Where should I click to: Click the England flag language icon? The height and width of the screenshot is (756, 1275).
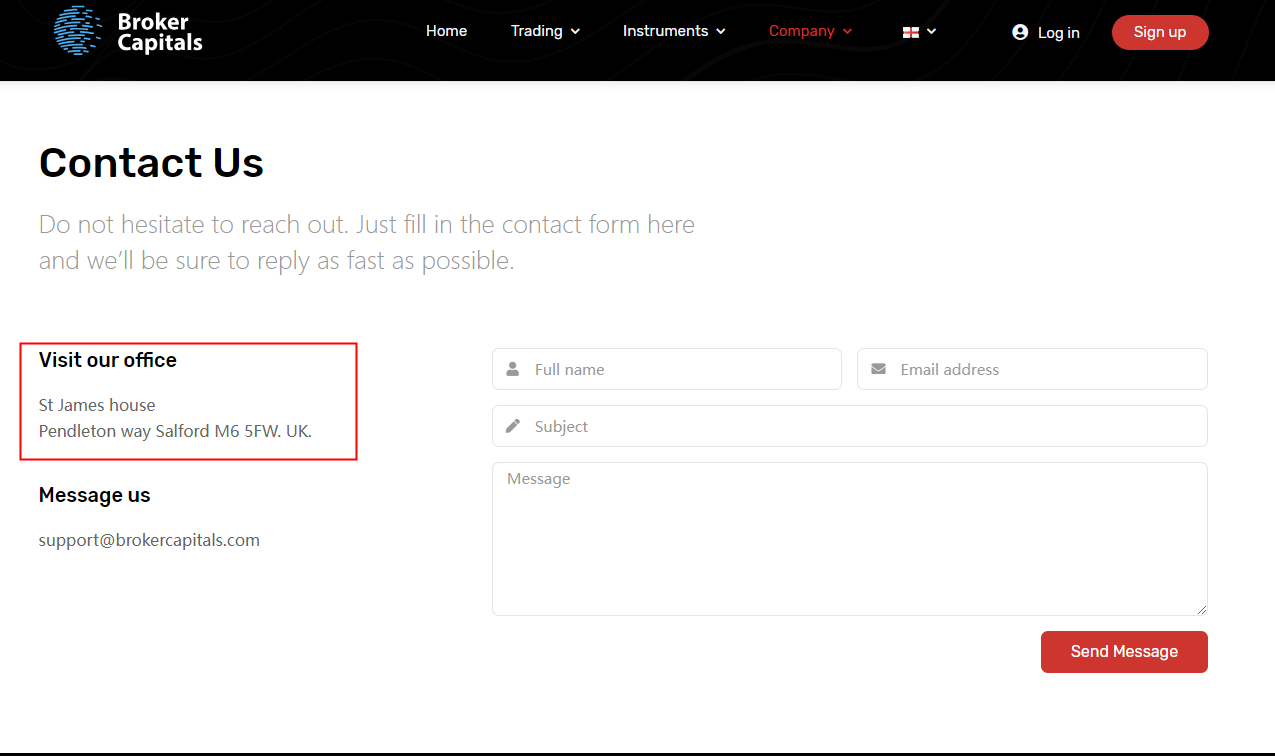pyautogui.click(x=910, y=32)
